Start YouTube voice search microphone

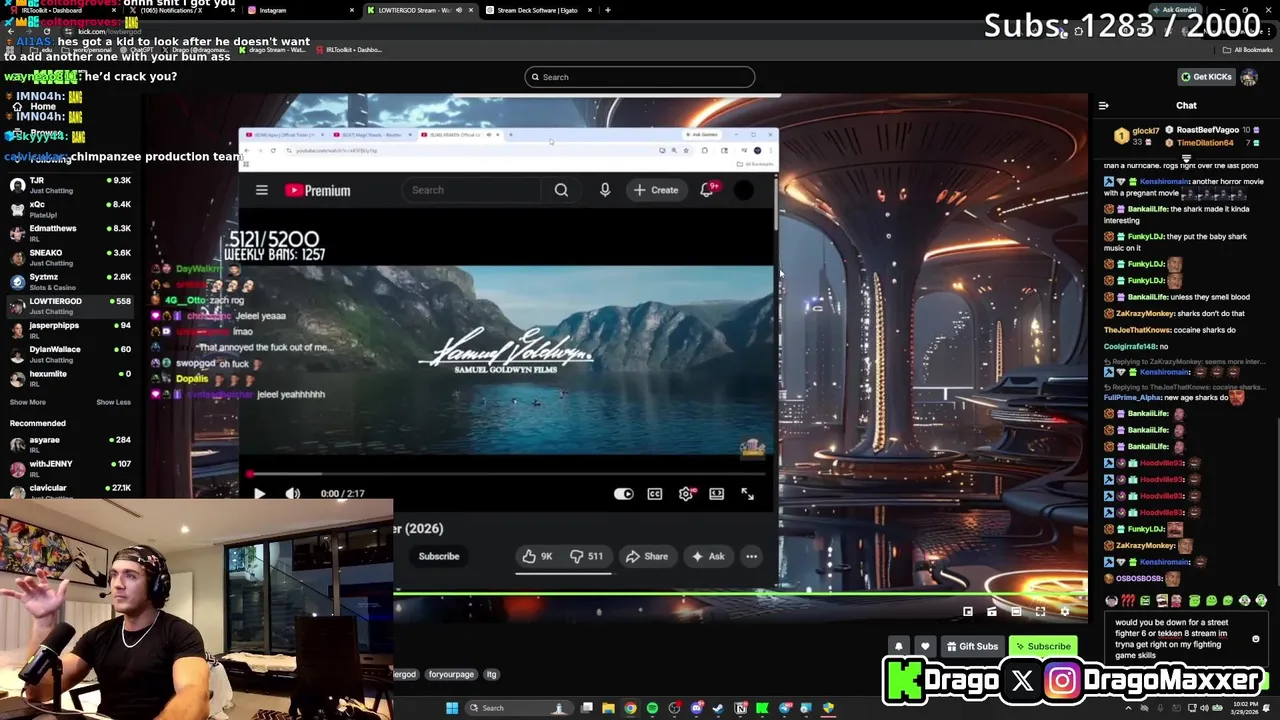605,190
